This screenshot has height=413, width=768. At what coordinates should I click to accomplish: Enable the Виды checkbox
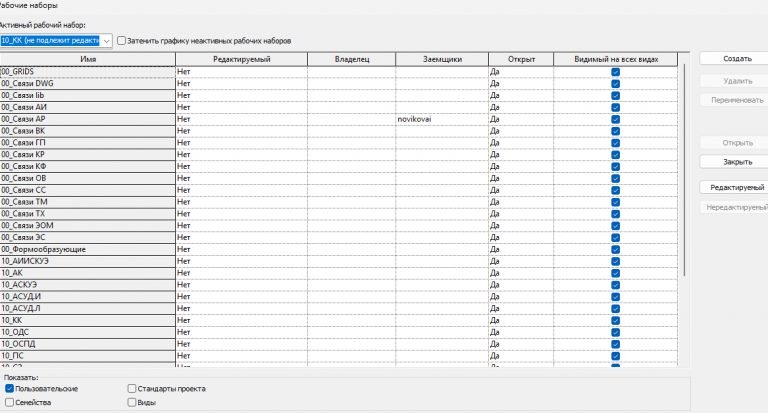(132, 402)
